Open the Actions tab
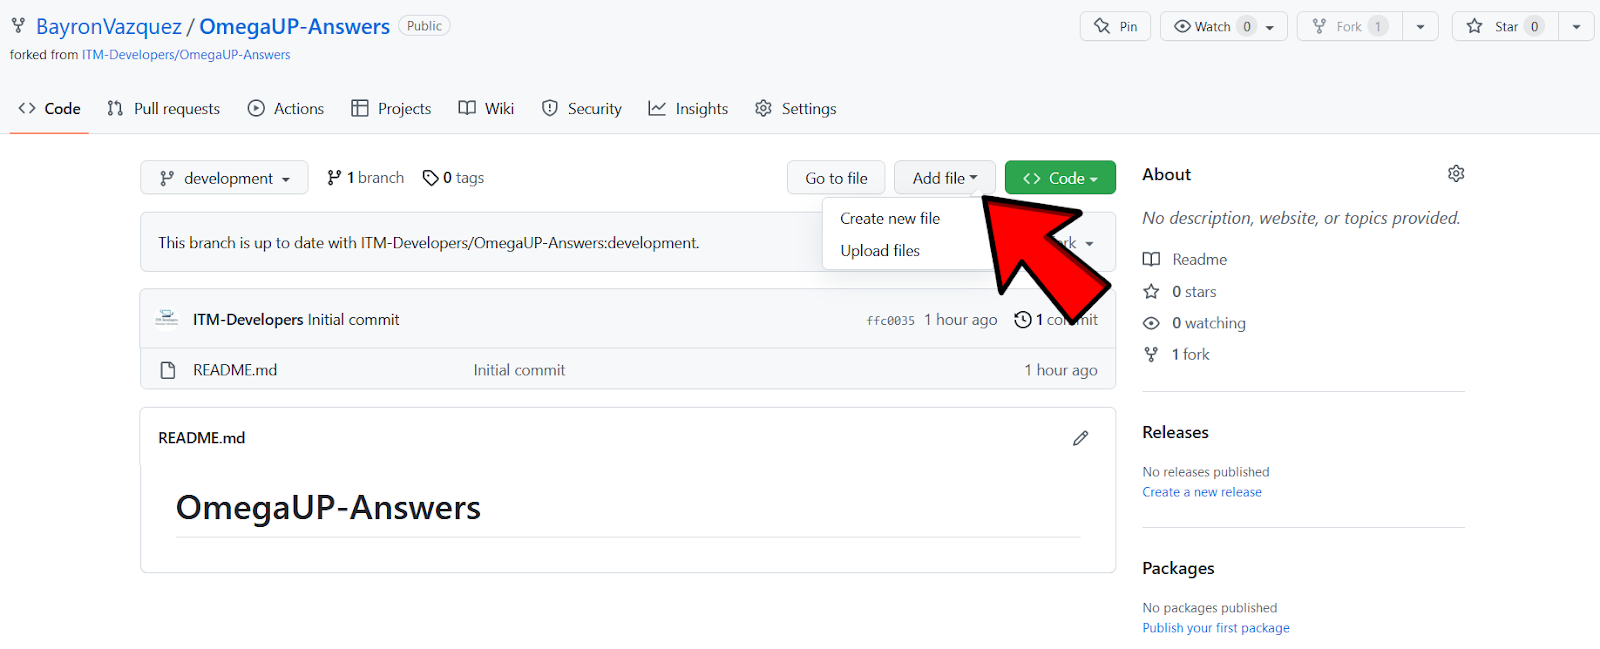This screenshot has height=649, width=1600. coord(286,108)
